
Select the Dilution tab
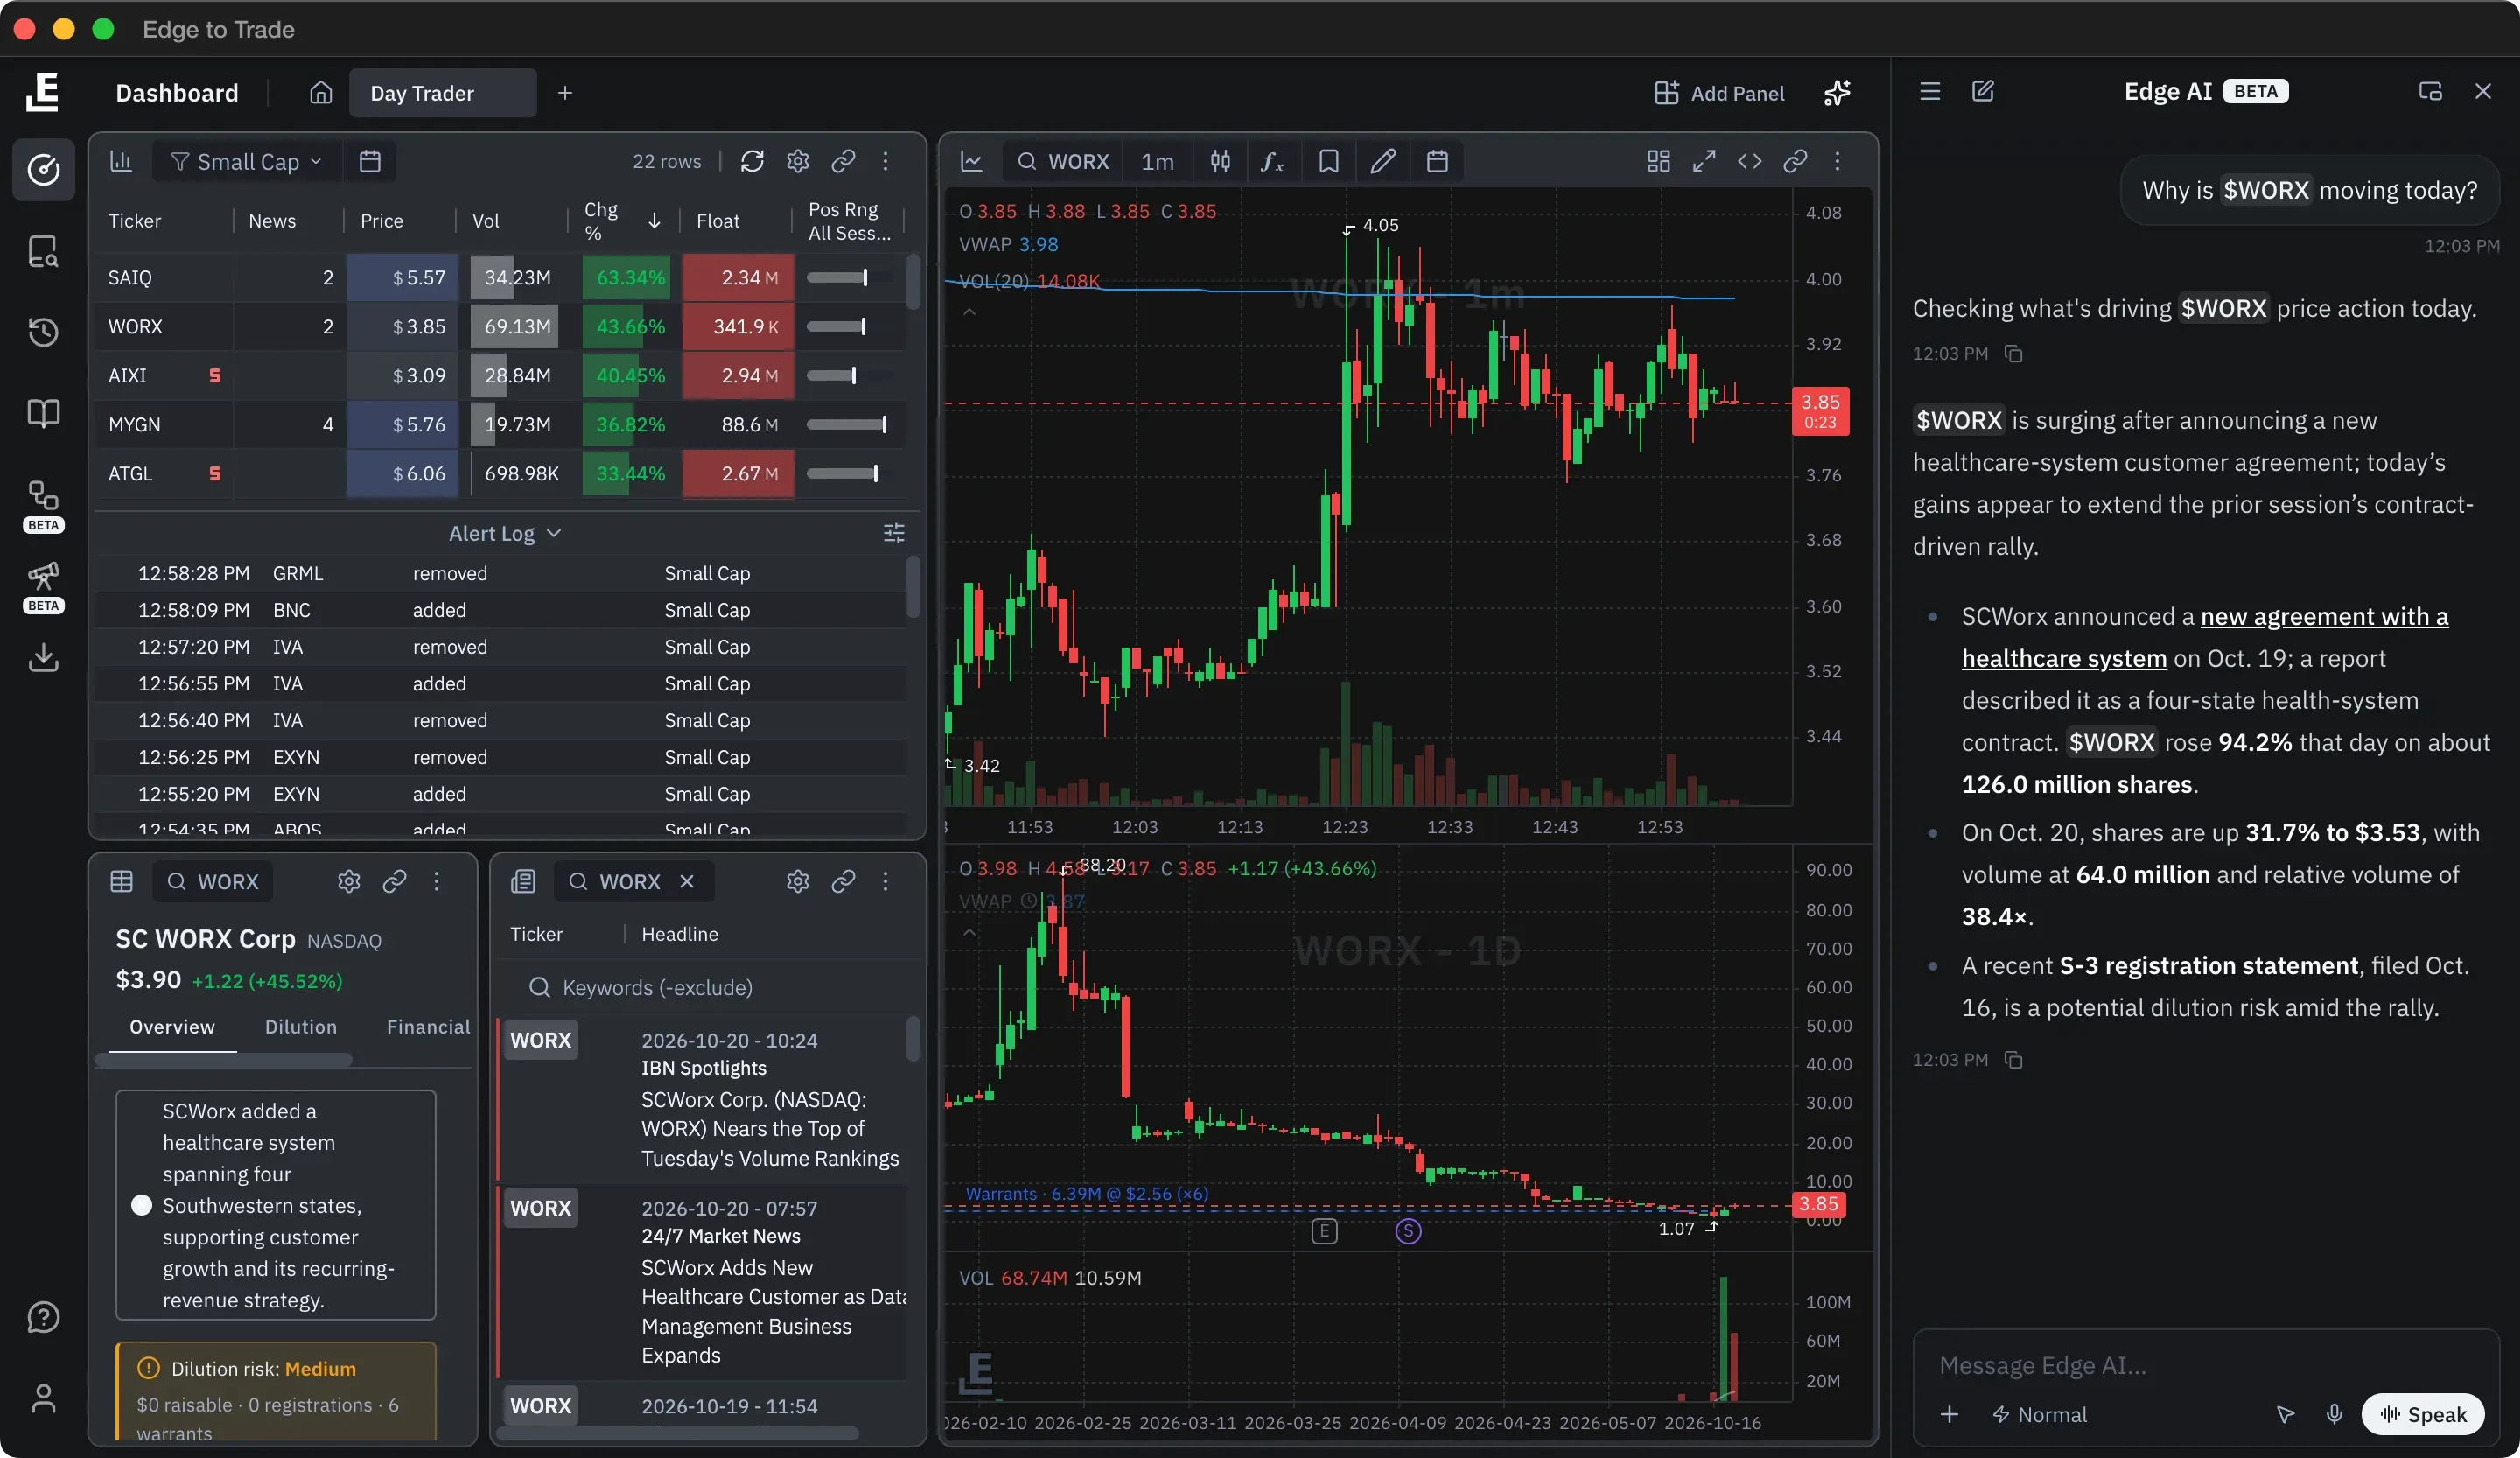click(300, 1027)
